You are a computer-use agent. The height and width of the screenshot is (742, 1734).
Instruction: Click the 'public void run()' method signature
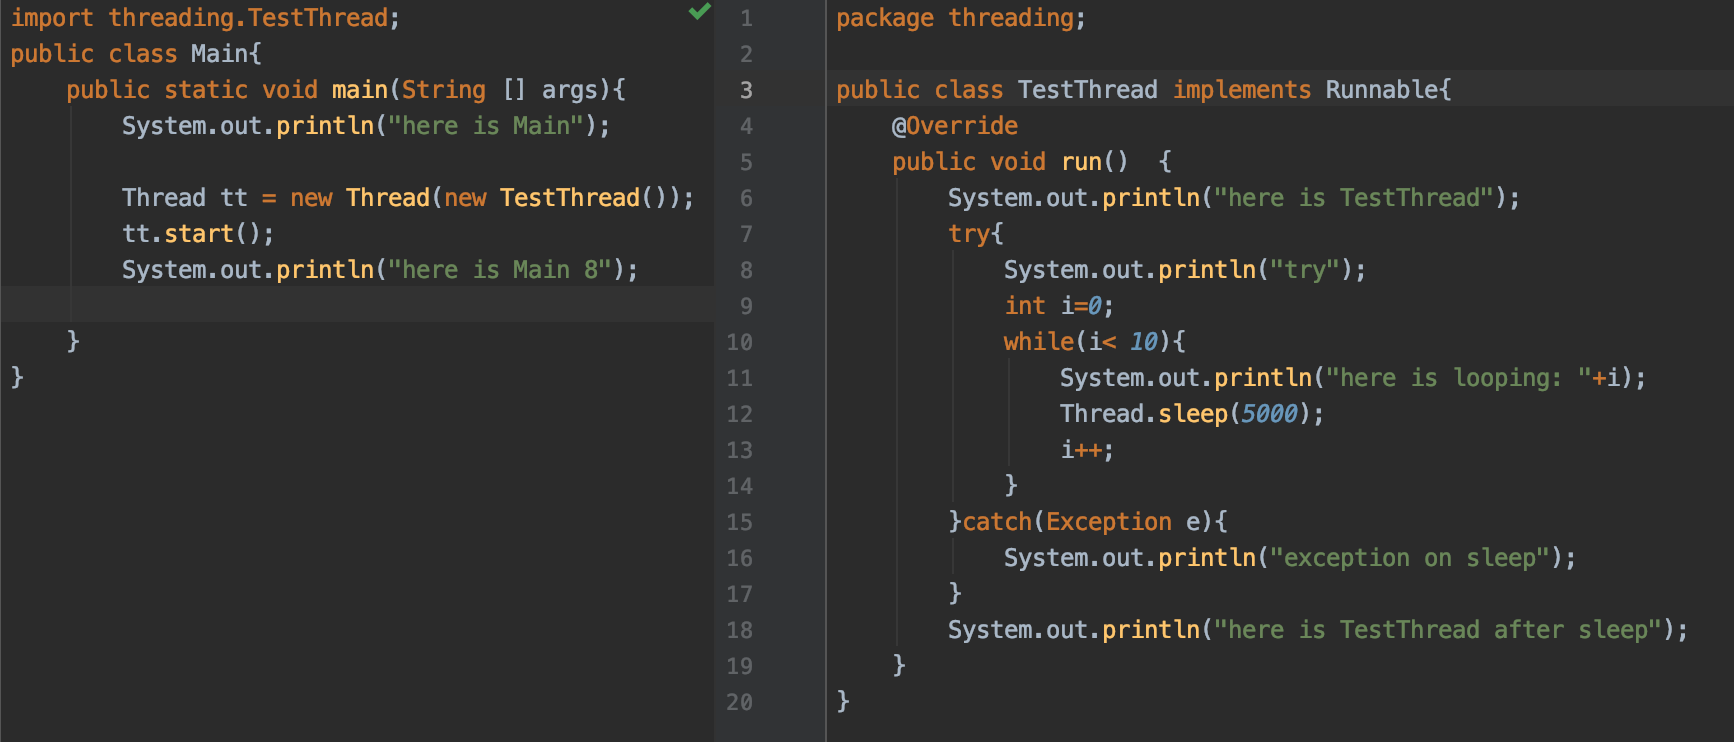[x=1032, y=162]
